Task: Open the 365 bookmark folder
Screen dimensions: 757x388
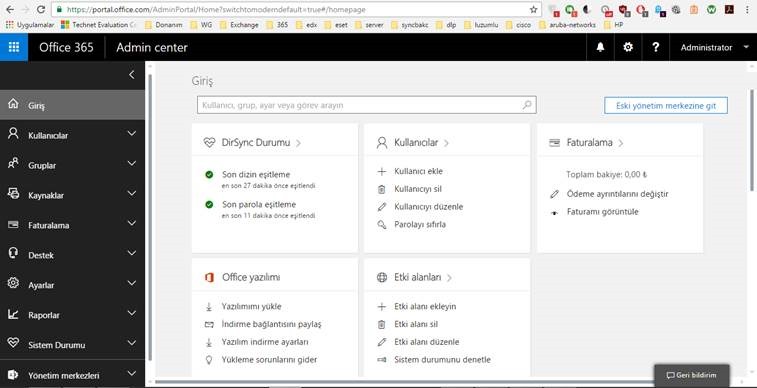Action: [x=277, y=25]
